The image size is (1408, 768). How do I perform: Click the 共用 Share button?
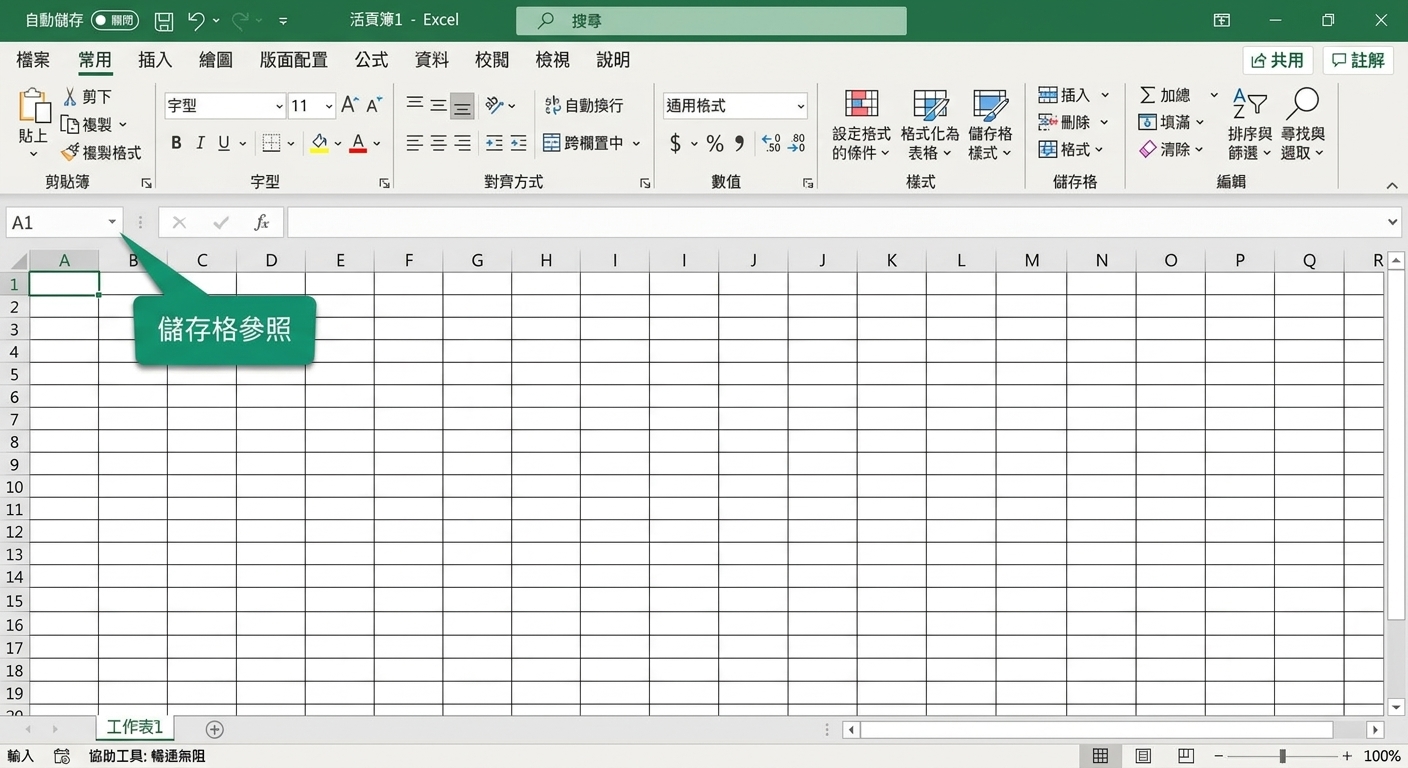[1277, 60]
